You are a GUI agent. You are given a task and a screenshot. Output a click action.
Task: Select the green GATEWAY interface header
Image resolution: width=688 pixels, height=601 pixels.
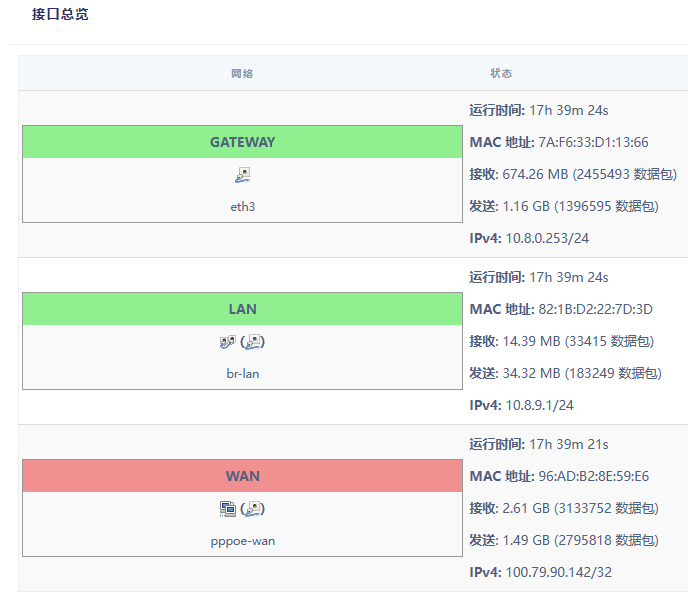point(242,142)
